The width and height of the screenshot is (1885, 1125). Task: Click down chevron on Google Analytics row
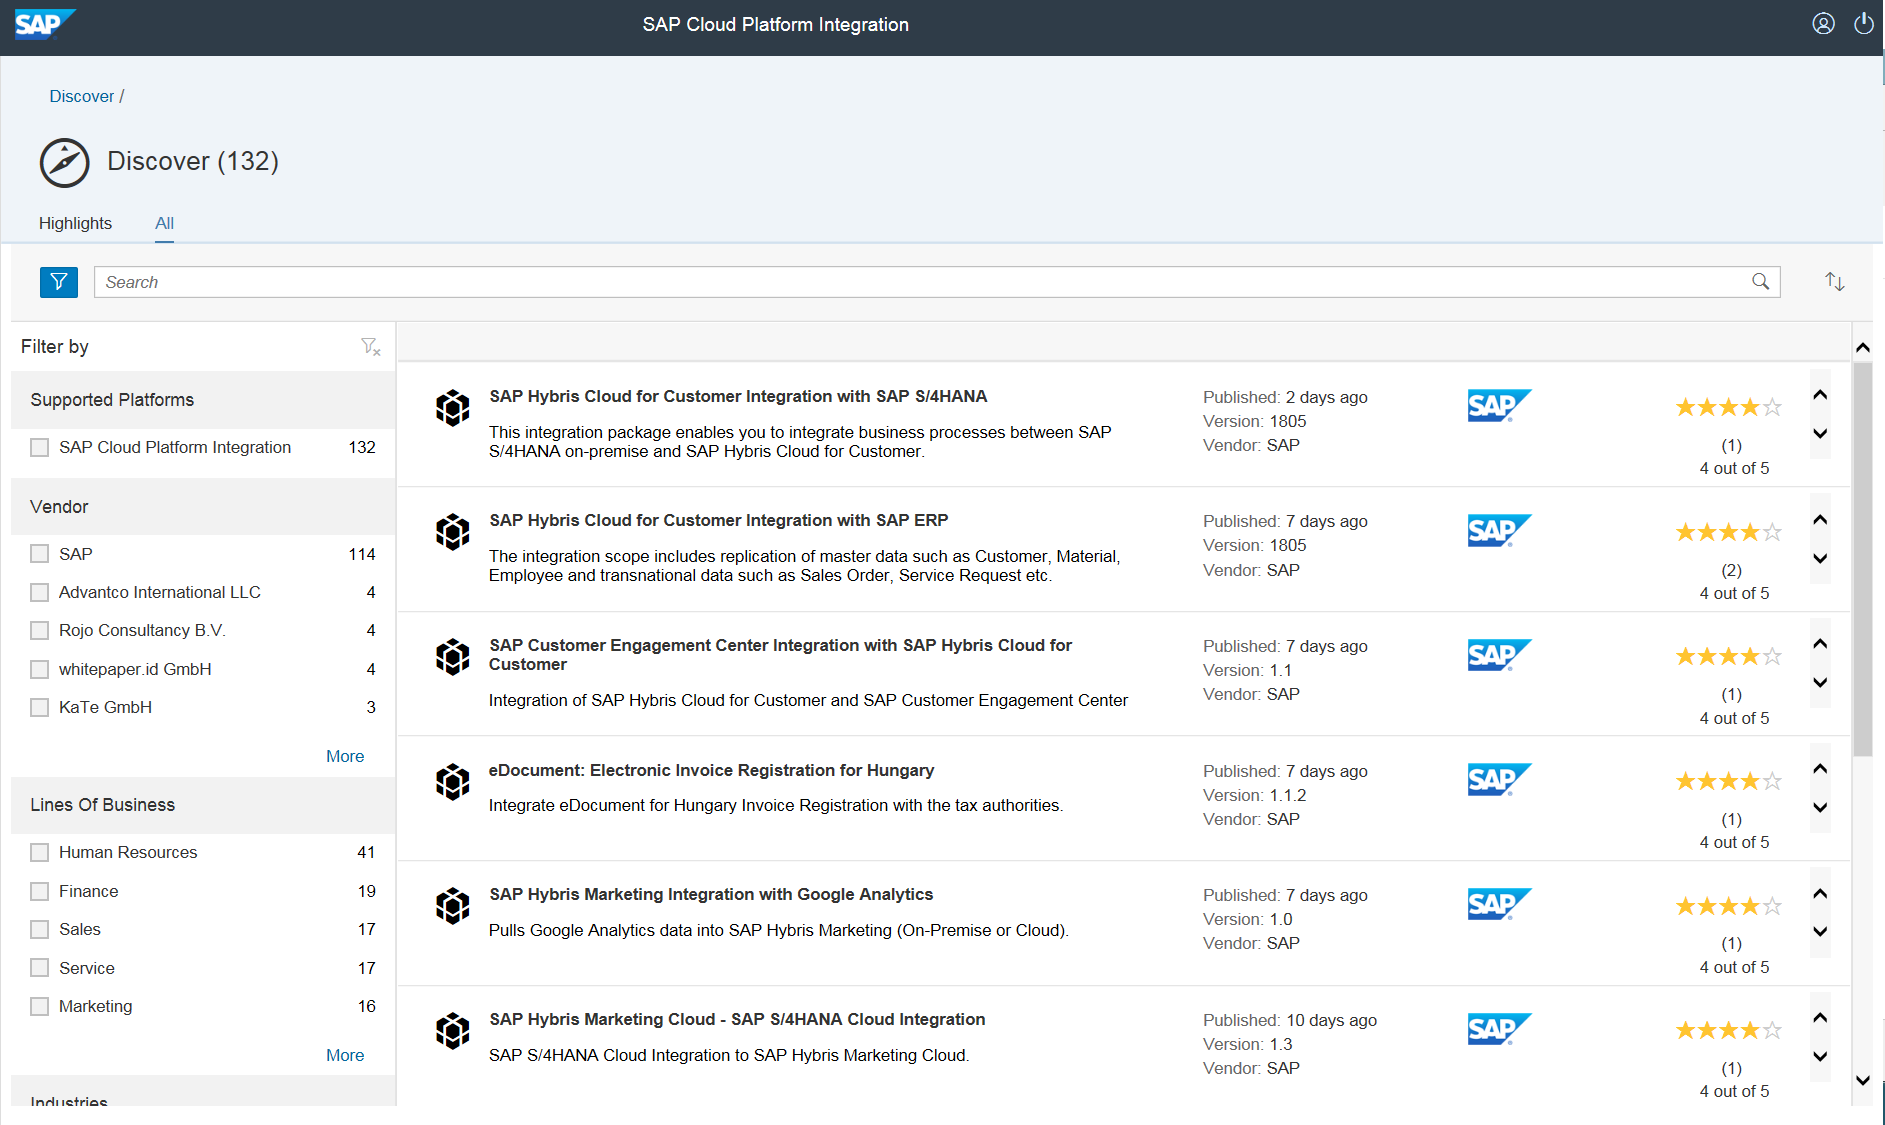(1820, 932)
